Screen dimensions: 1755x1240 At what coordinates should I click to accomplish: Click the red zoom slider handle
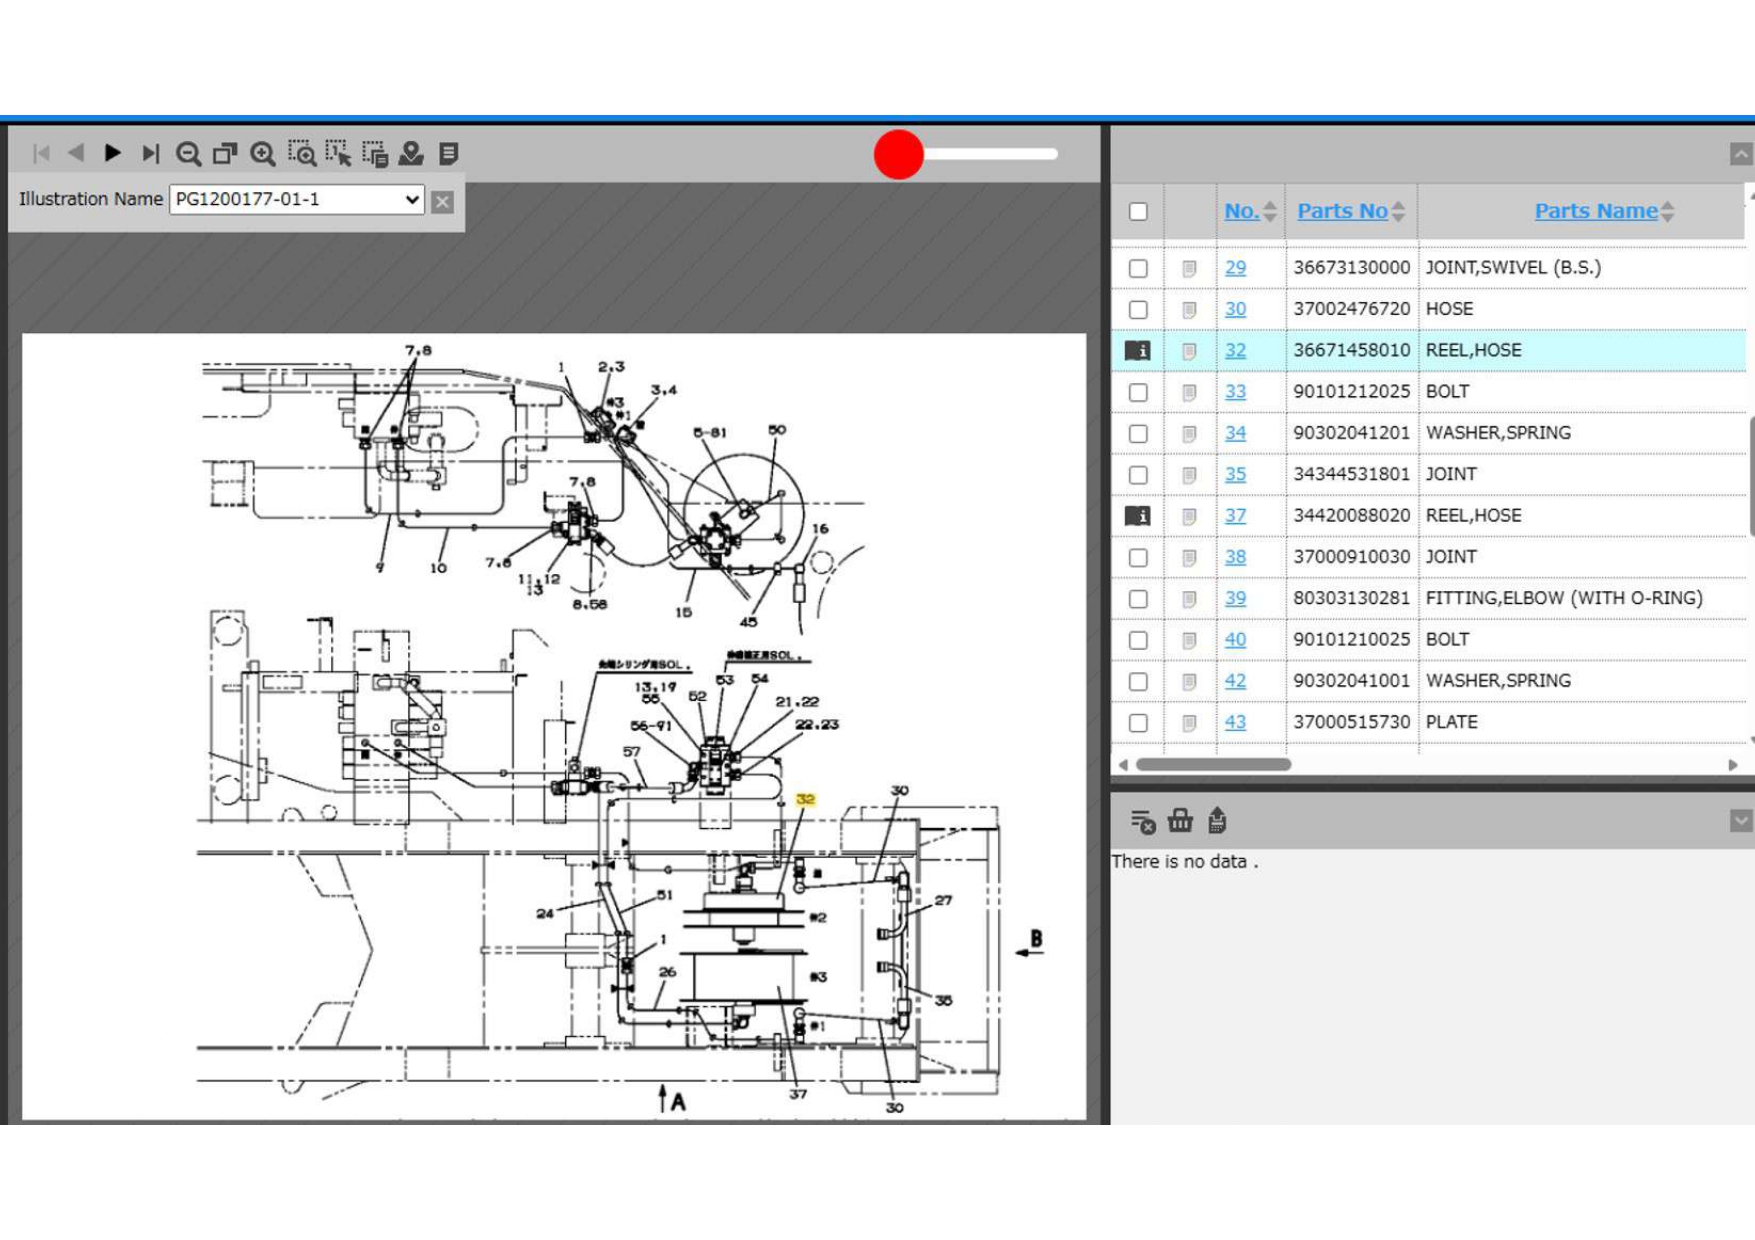(x=898, y=155)
